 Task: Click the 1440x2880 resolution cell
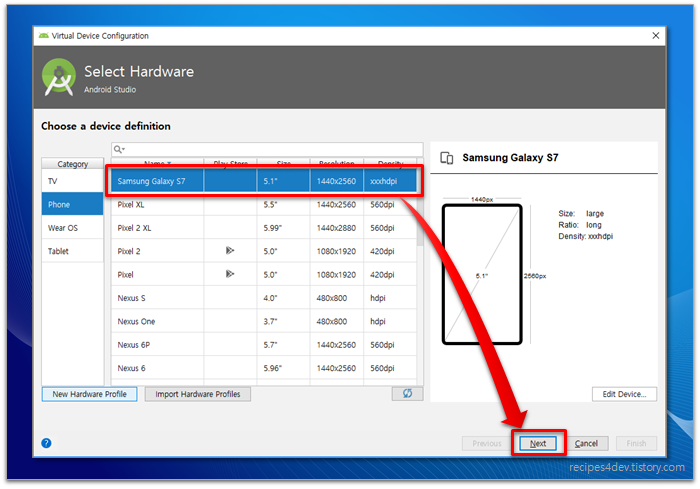coord(336,228)
